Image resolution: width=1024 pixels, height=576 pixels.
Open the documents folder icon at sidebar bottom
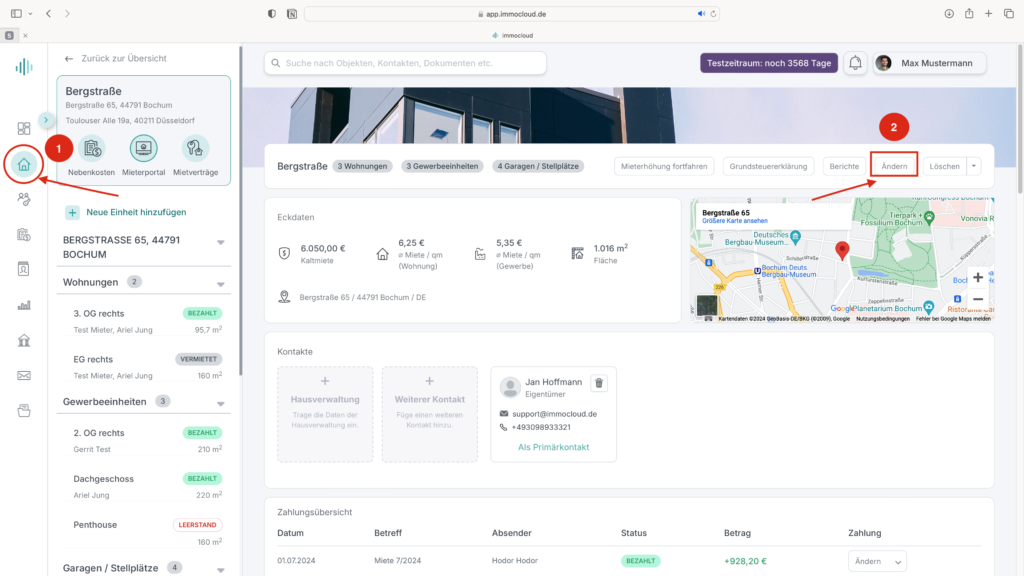24,411
